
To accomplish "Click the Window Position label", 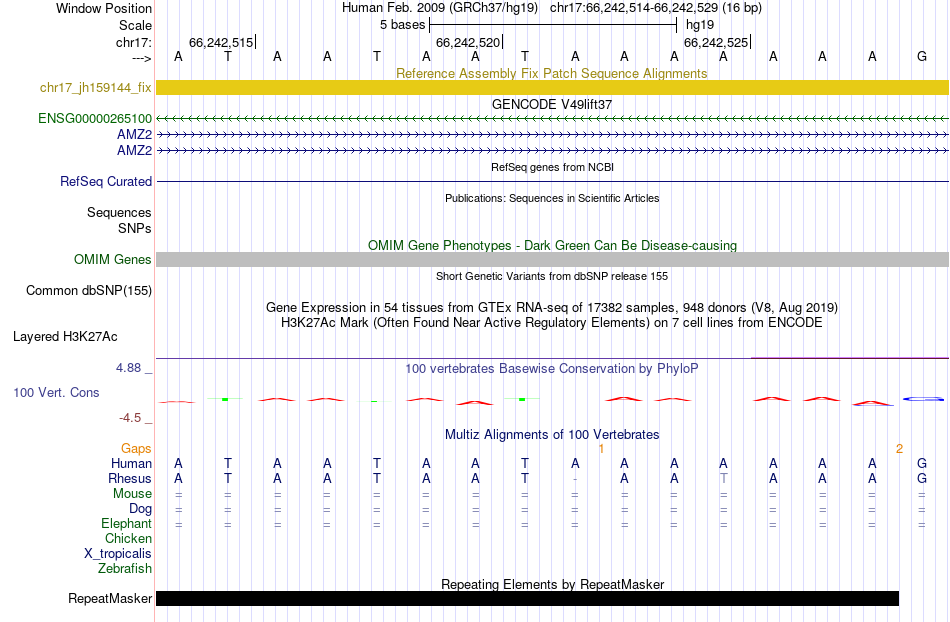I will [104, 8].
